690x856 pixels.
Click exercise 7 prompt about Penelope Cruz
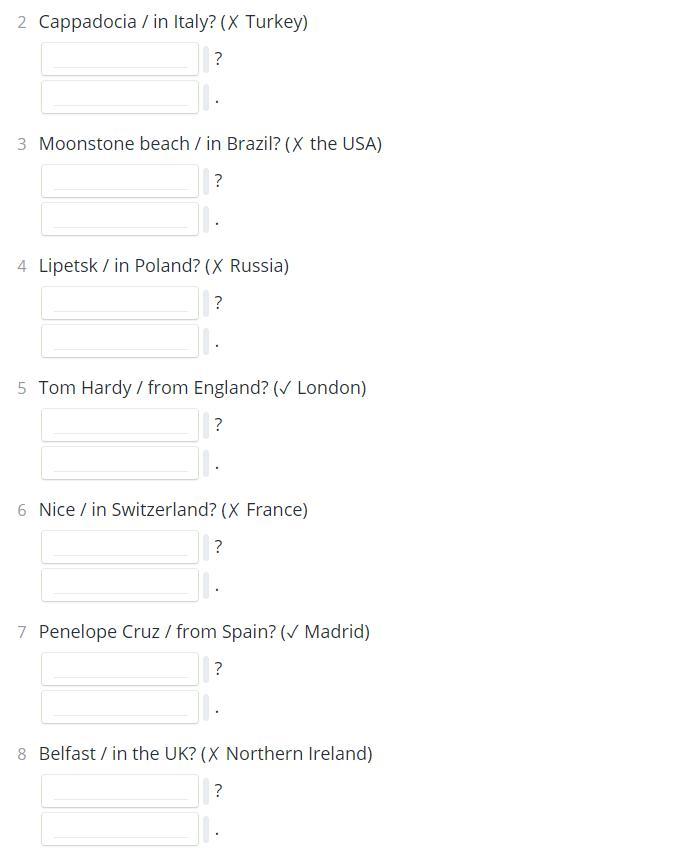(x=204, y=632)
